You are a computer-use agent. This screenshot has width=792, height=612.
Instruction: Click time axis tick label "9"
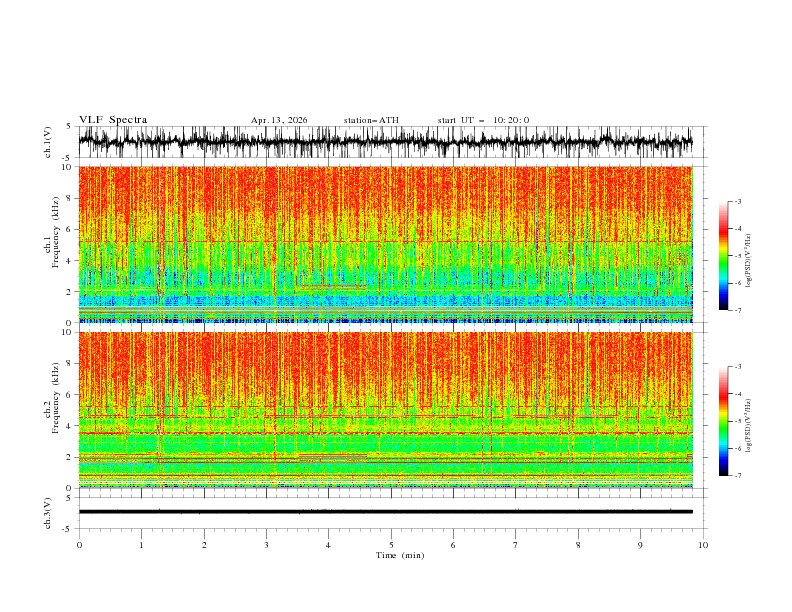click(640, 545)
